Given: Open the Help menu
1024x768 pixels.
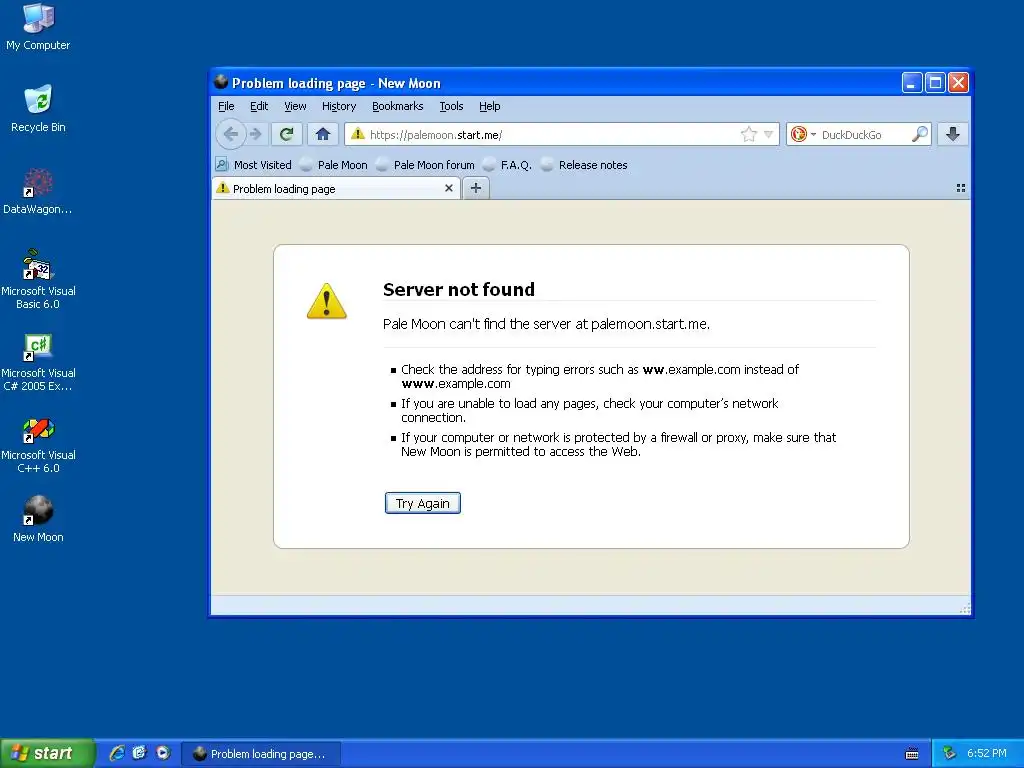Looking at the screenshot, I should (x=490, y=106).
